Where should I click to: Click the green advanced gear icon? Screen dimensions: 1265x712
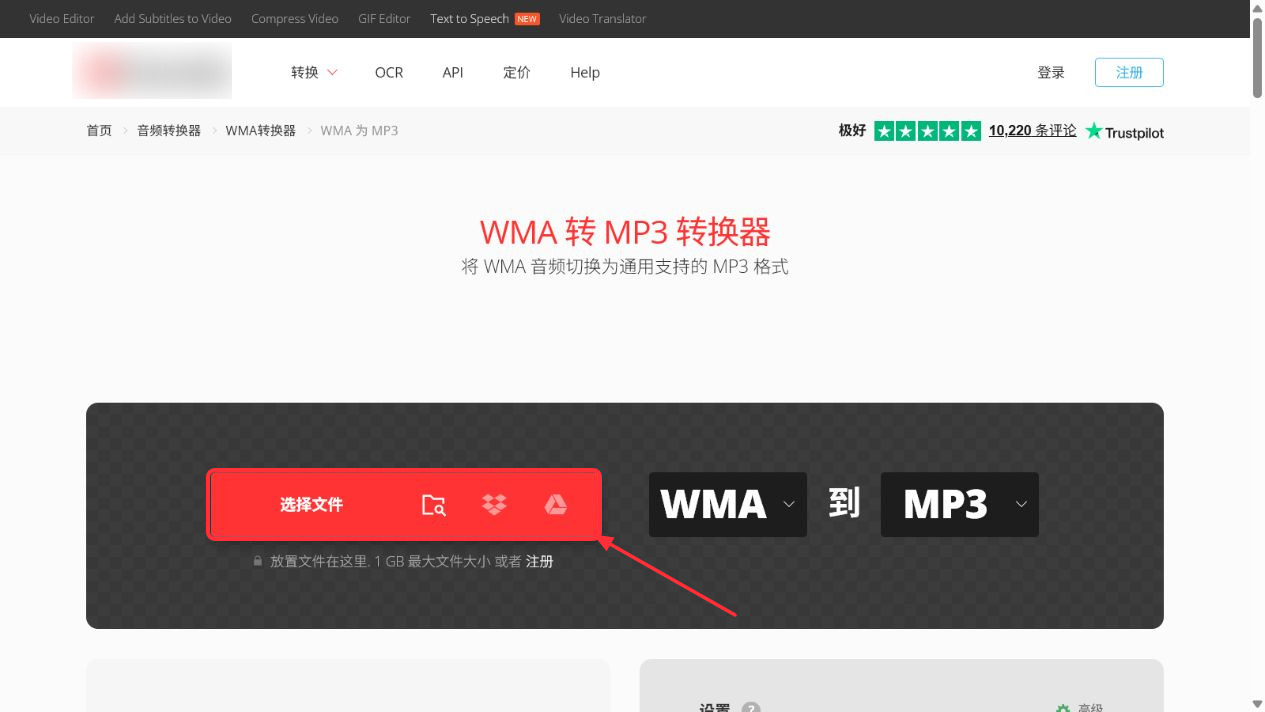click(1063, 708)
